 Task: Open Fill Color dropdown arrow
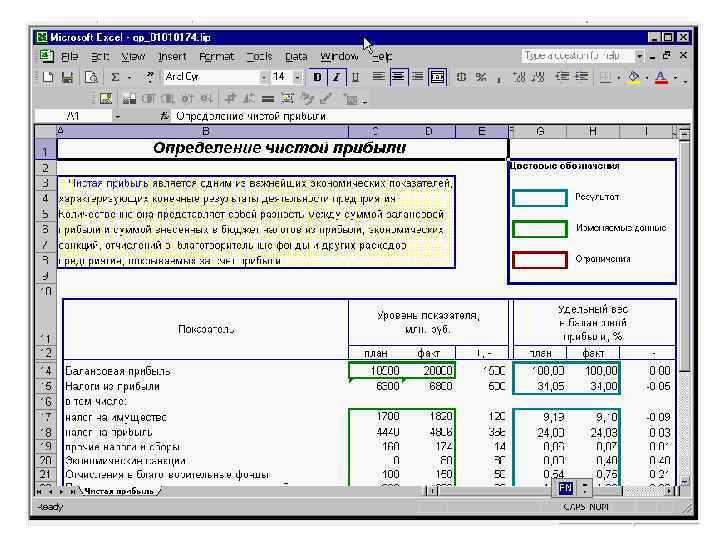(647, 78)
